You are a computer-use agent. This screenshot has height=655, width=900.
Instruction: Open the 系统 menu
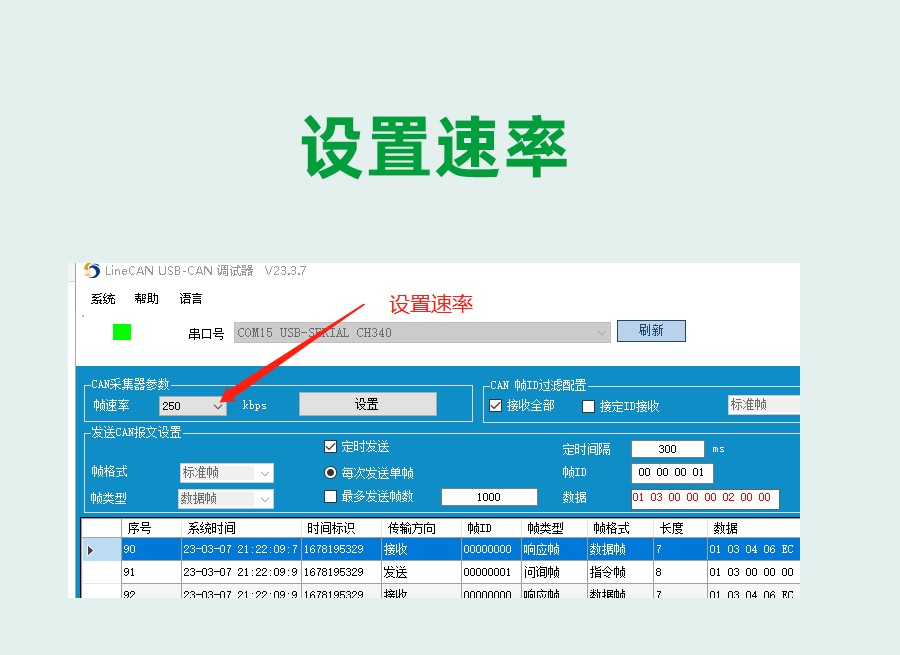[x=103, y=299]
